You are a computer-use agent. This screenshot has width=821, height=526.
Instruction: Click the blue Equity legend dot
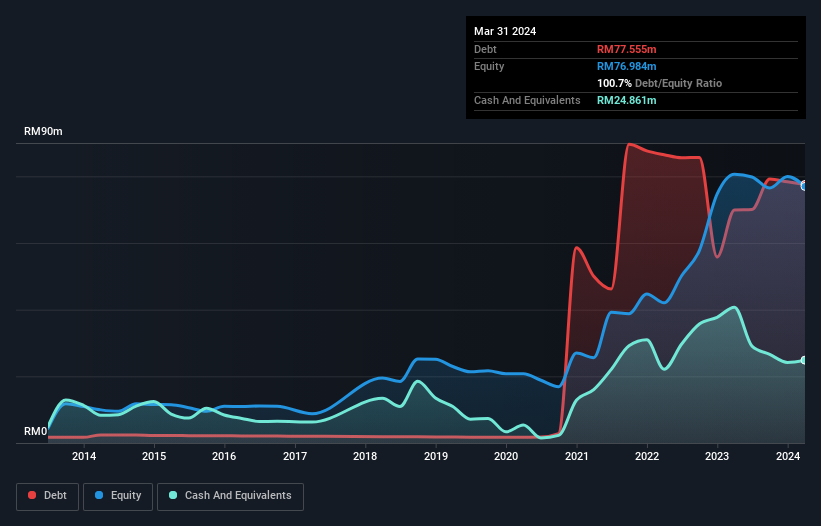coord(99,495)
